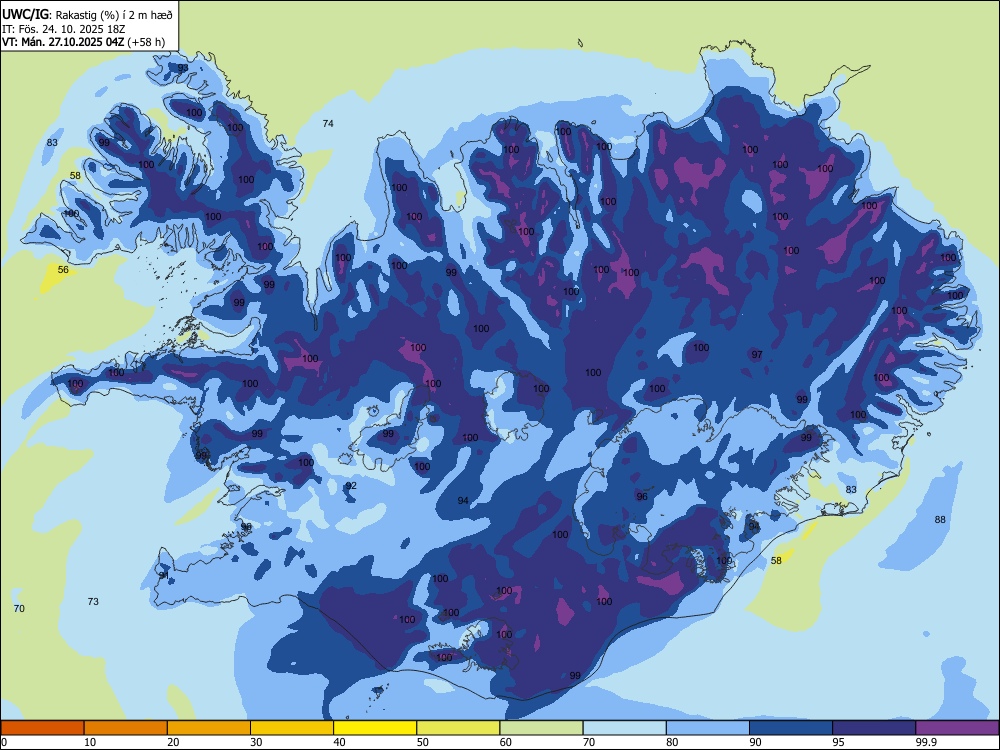This screenshot has height=750, width=1000.
Task: Click the legend label '30'
Action: point(256,742)
